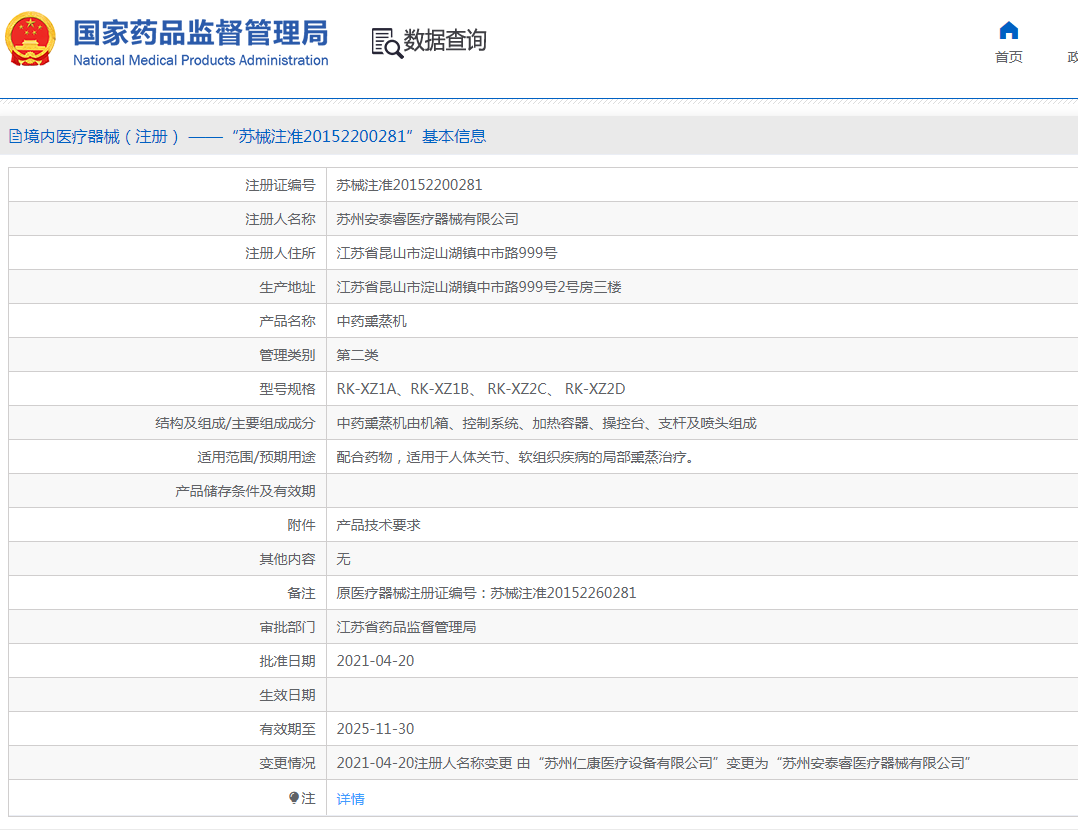1078x830 pixels.
Task: Click the 生产地址 label
Action: 287,287
